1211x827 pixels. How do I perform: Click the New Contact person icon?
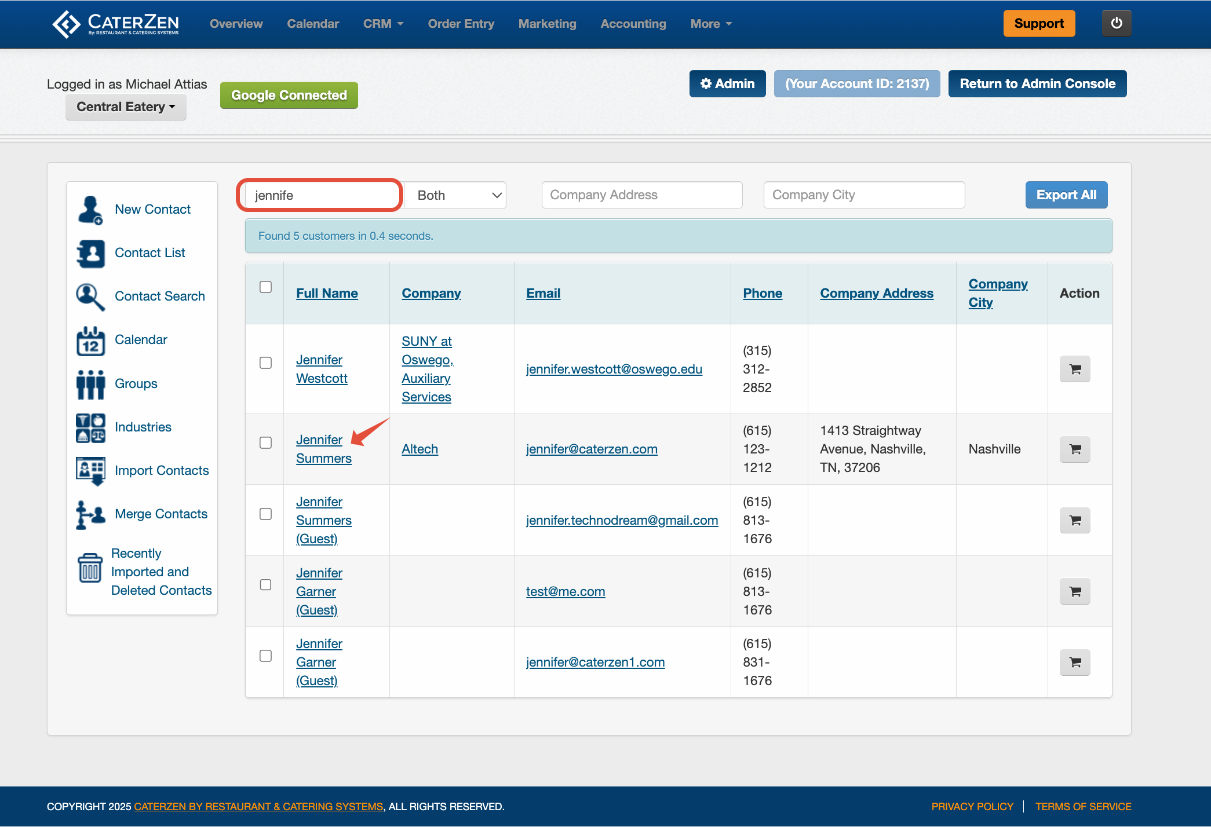91,210
